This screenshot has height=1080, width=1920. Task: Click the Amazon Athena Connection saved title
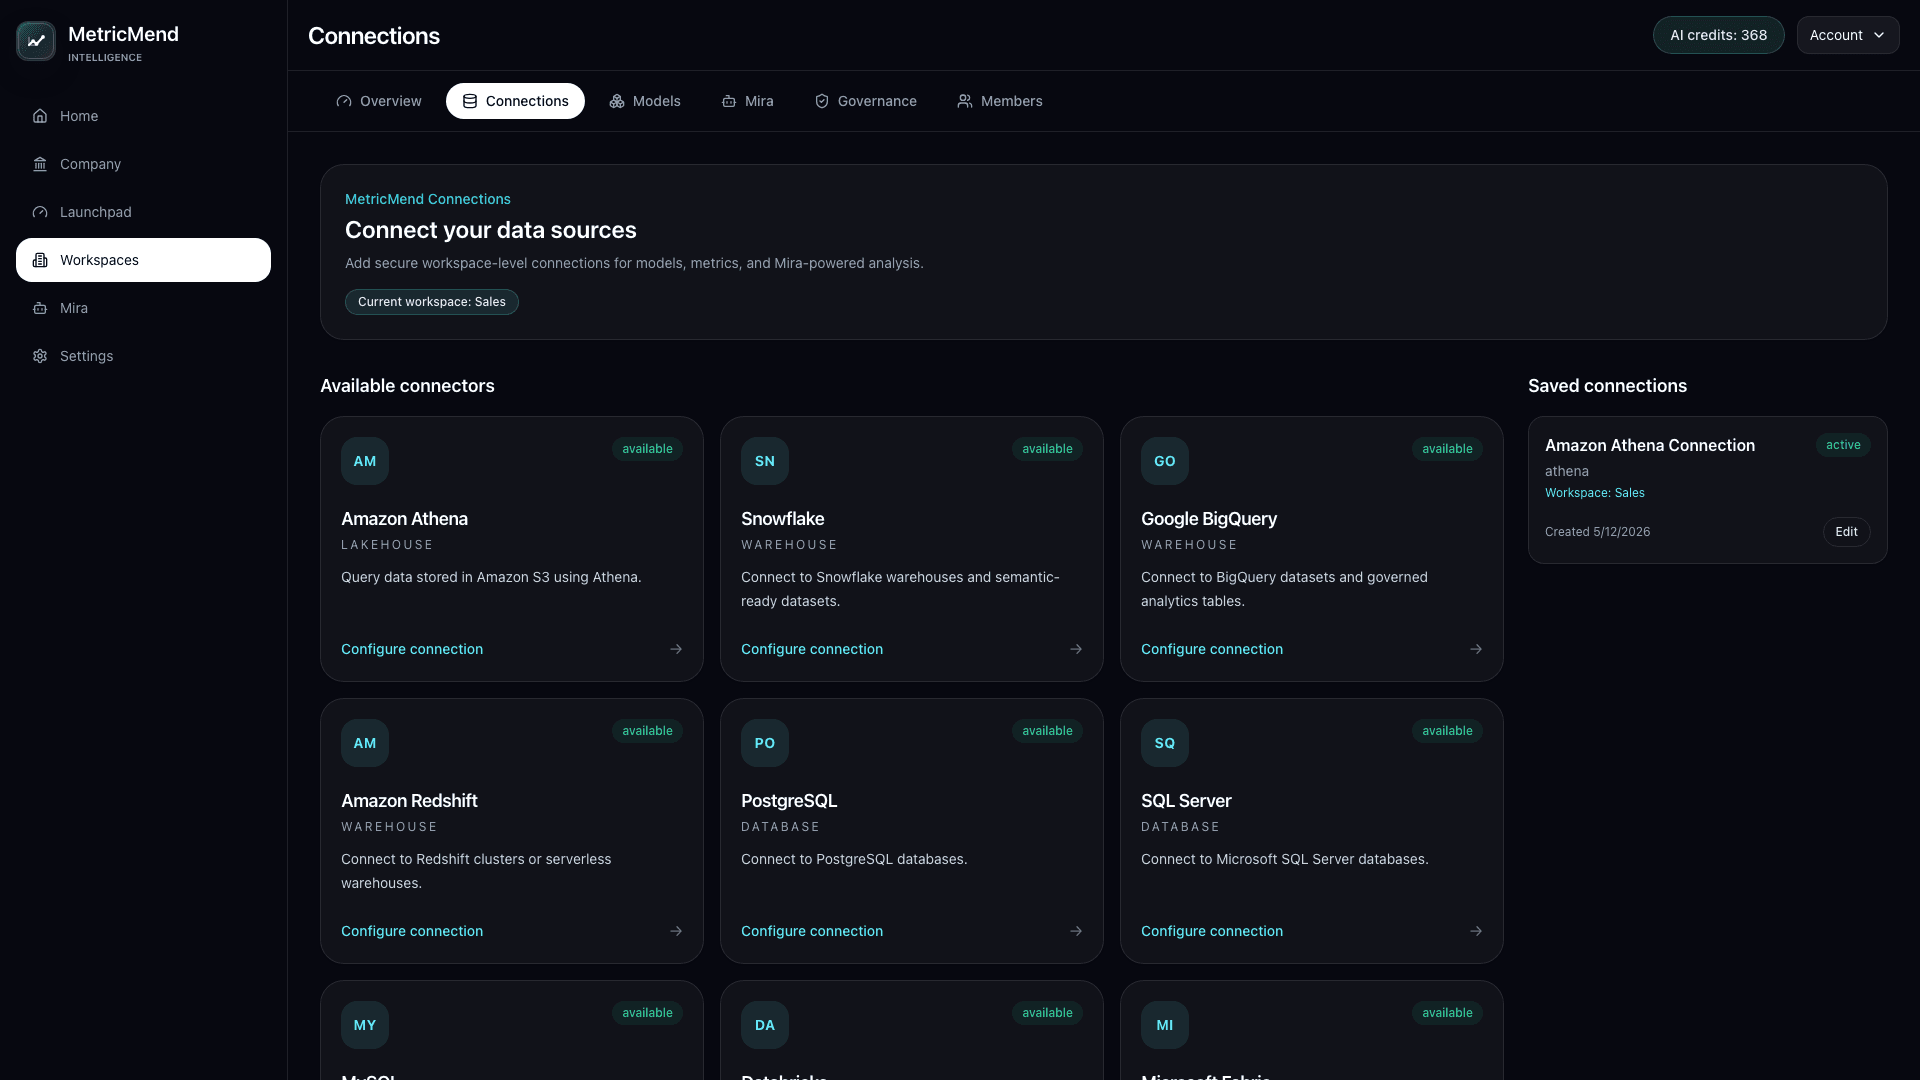click(x=1650, y=445)
